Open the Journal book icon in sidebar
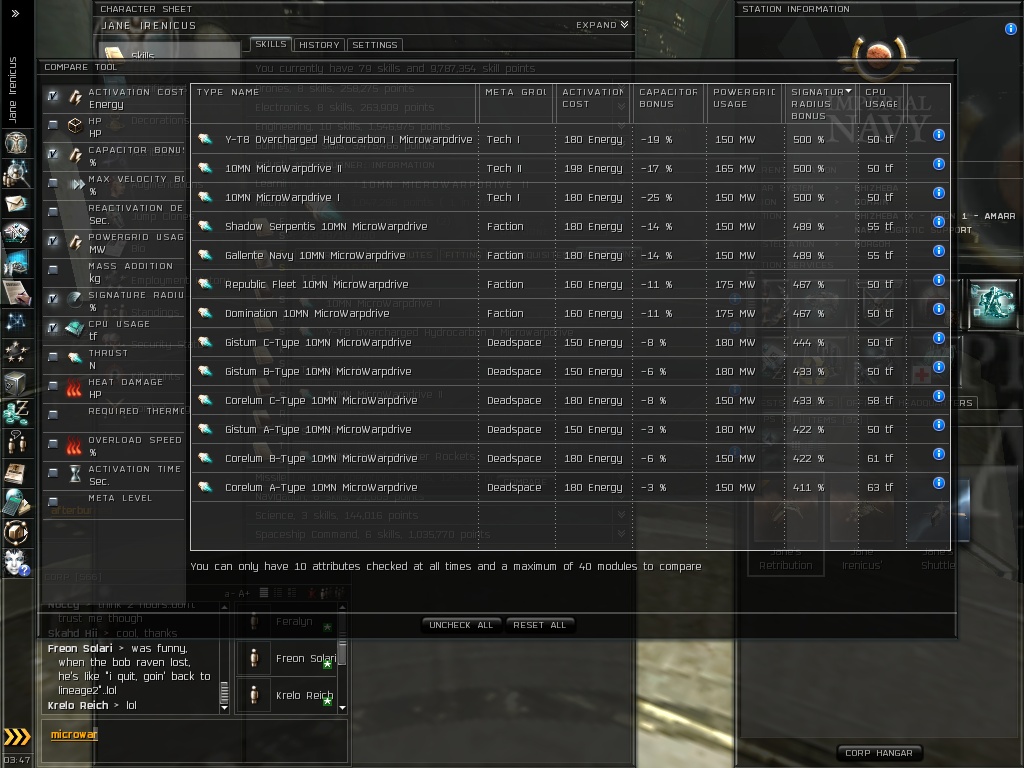This screenshot has width=1024, height=768. pyautogui.click(x=16, y=473)
